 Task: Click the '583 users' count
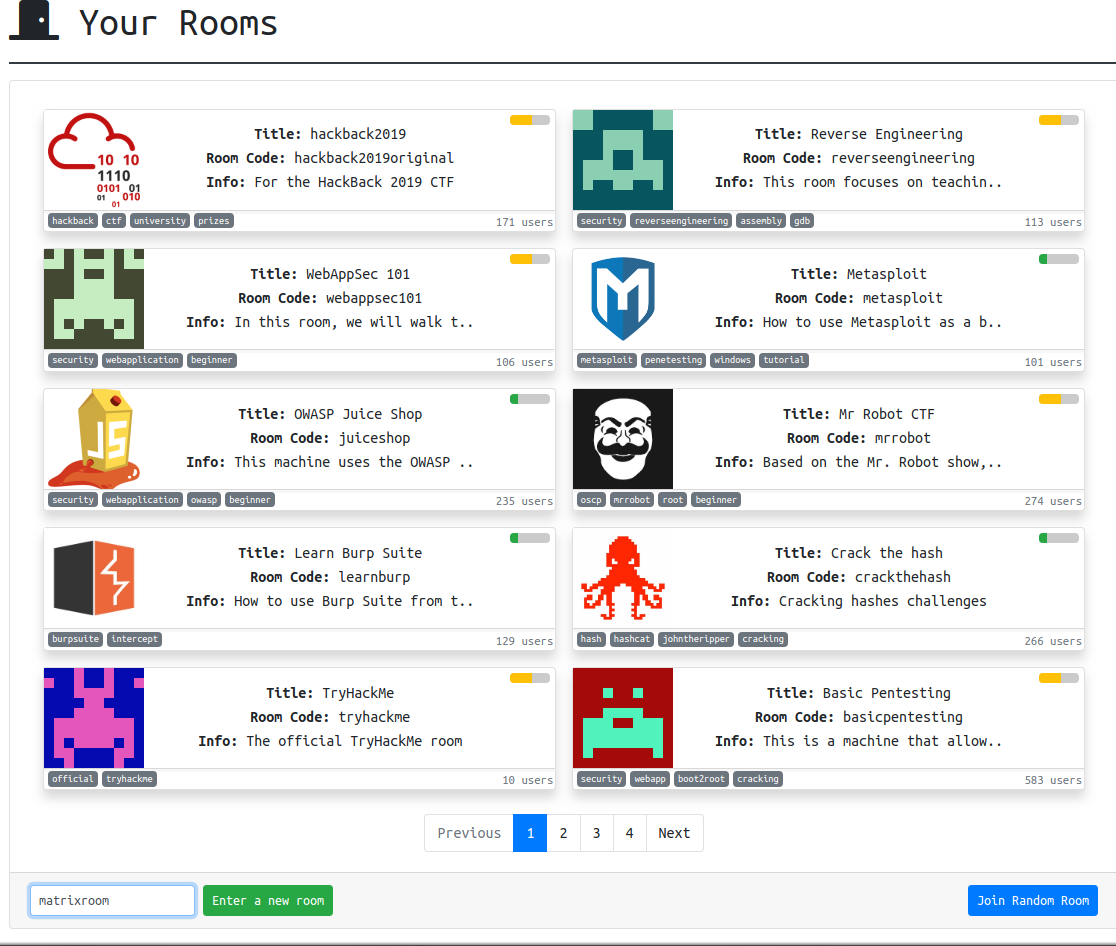[x=1053, y=780]
